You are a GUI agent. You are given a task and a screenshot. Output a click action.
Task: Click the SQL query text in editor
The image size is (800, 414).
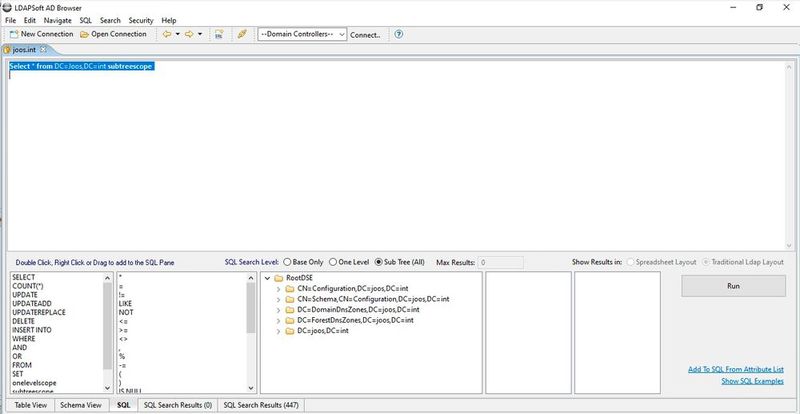point(82,66)
